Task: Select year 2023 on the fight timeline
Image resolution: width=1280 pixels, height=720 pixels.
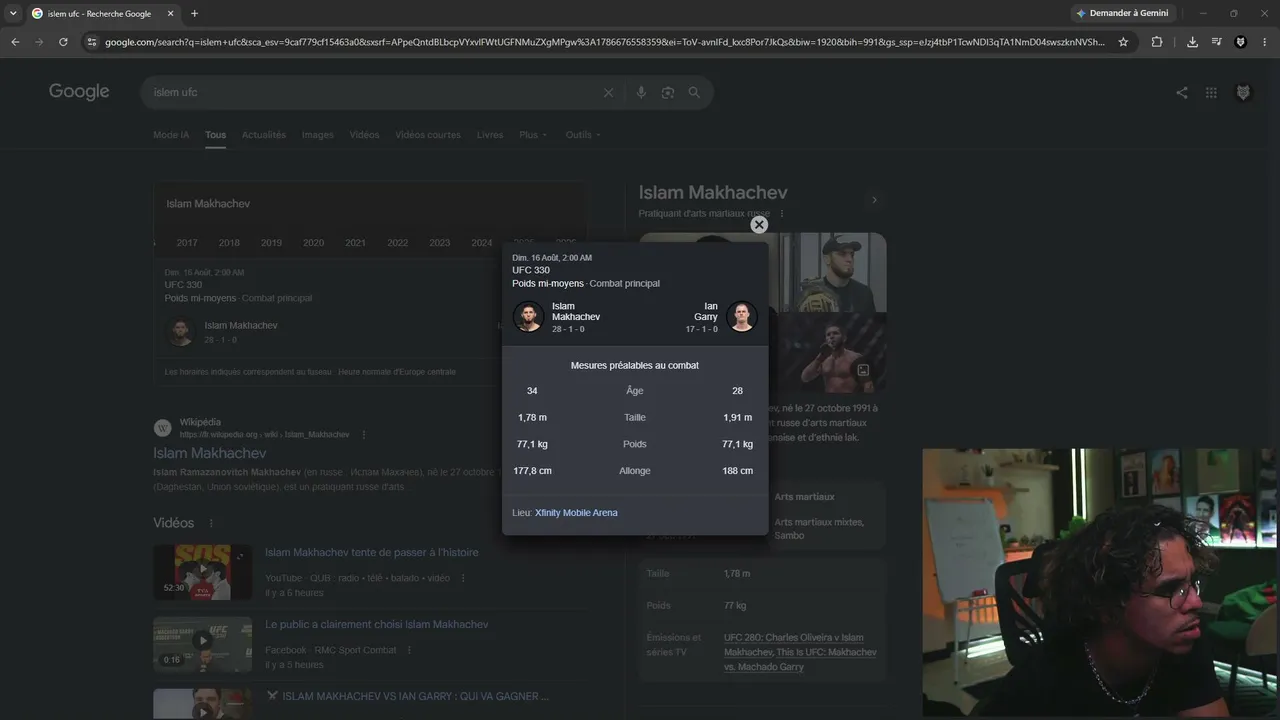Action: [440, 243]
